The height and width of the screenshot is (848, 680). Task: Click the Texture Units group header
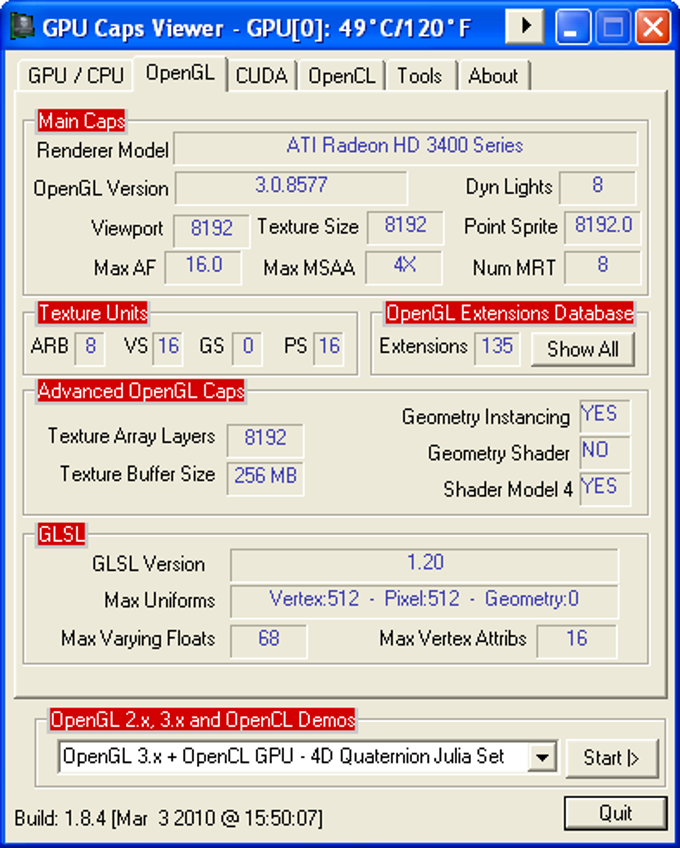pos(93,314)
